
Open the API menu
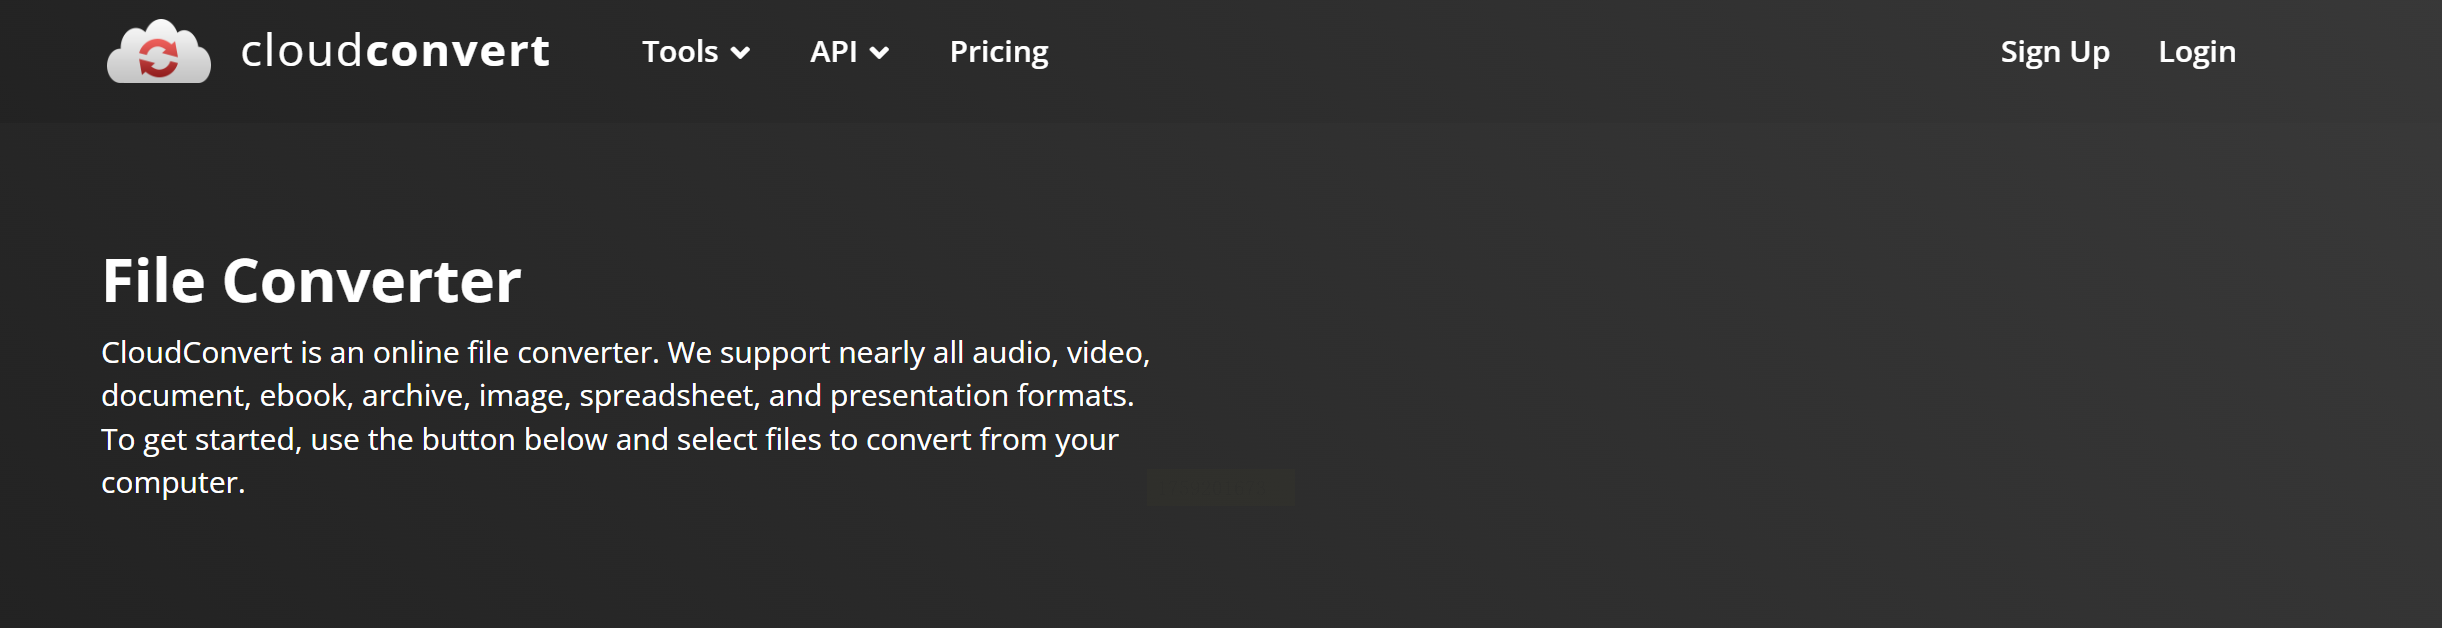pyautogui.click(x=833, y=52)
